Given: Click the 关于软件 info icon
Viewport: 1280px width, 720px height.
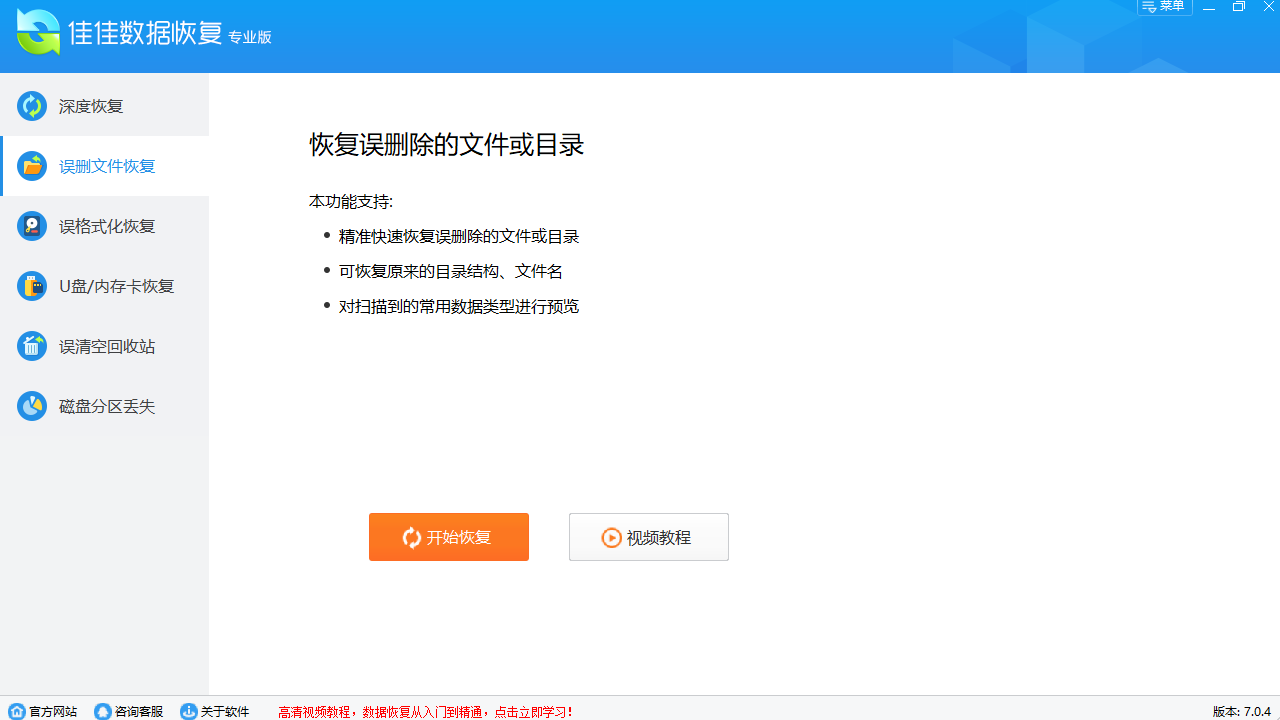Looking at the screenshot, I should (x=189, y=711).
